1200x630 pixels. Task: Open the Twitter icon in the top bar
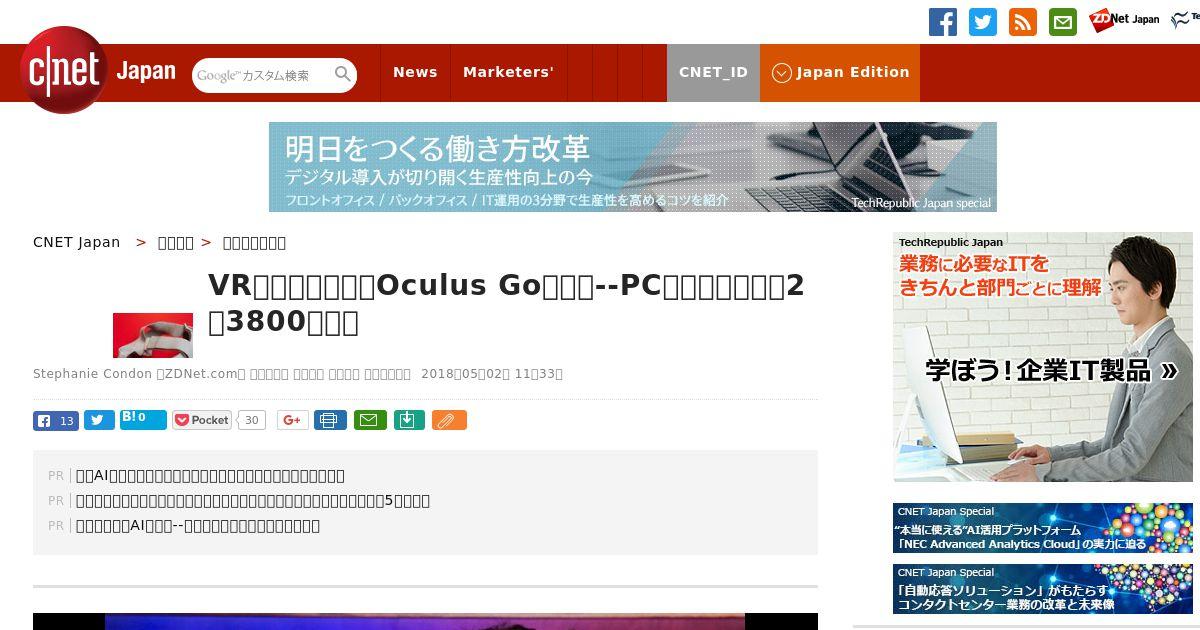(x=983, y=22)
